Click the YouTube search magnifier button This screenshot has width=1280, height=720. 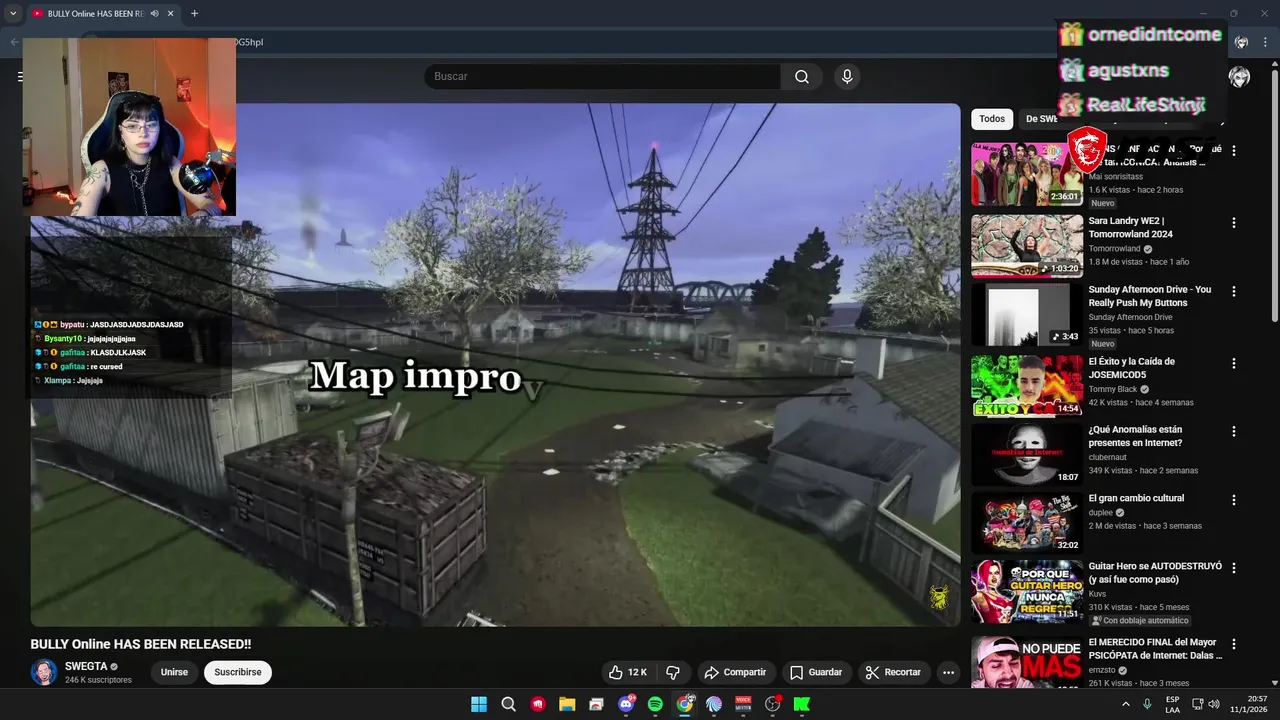pos(802,77)
